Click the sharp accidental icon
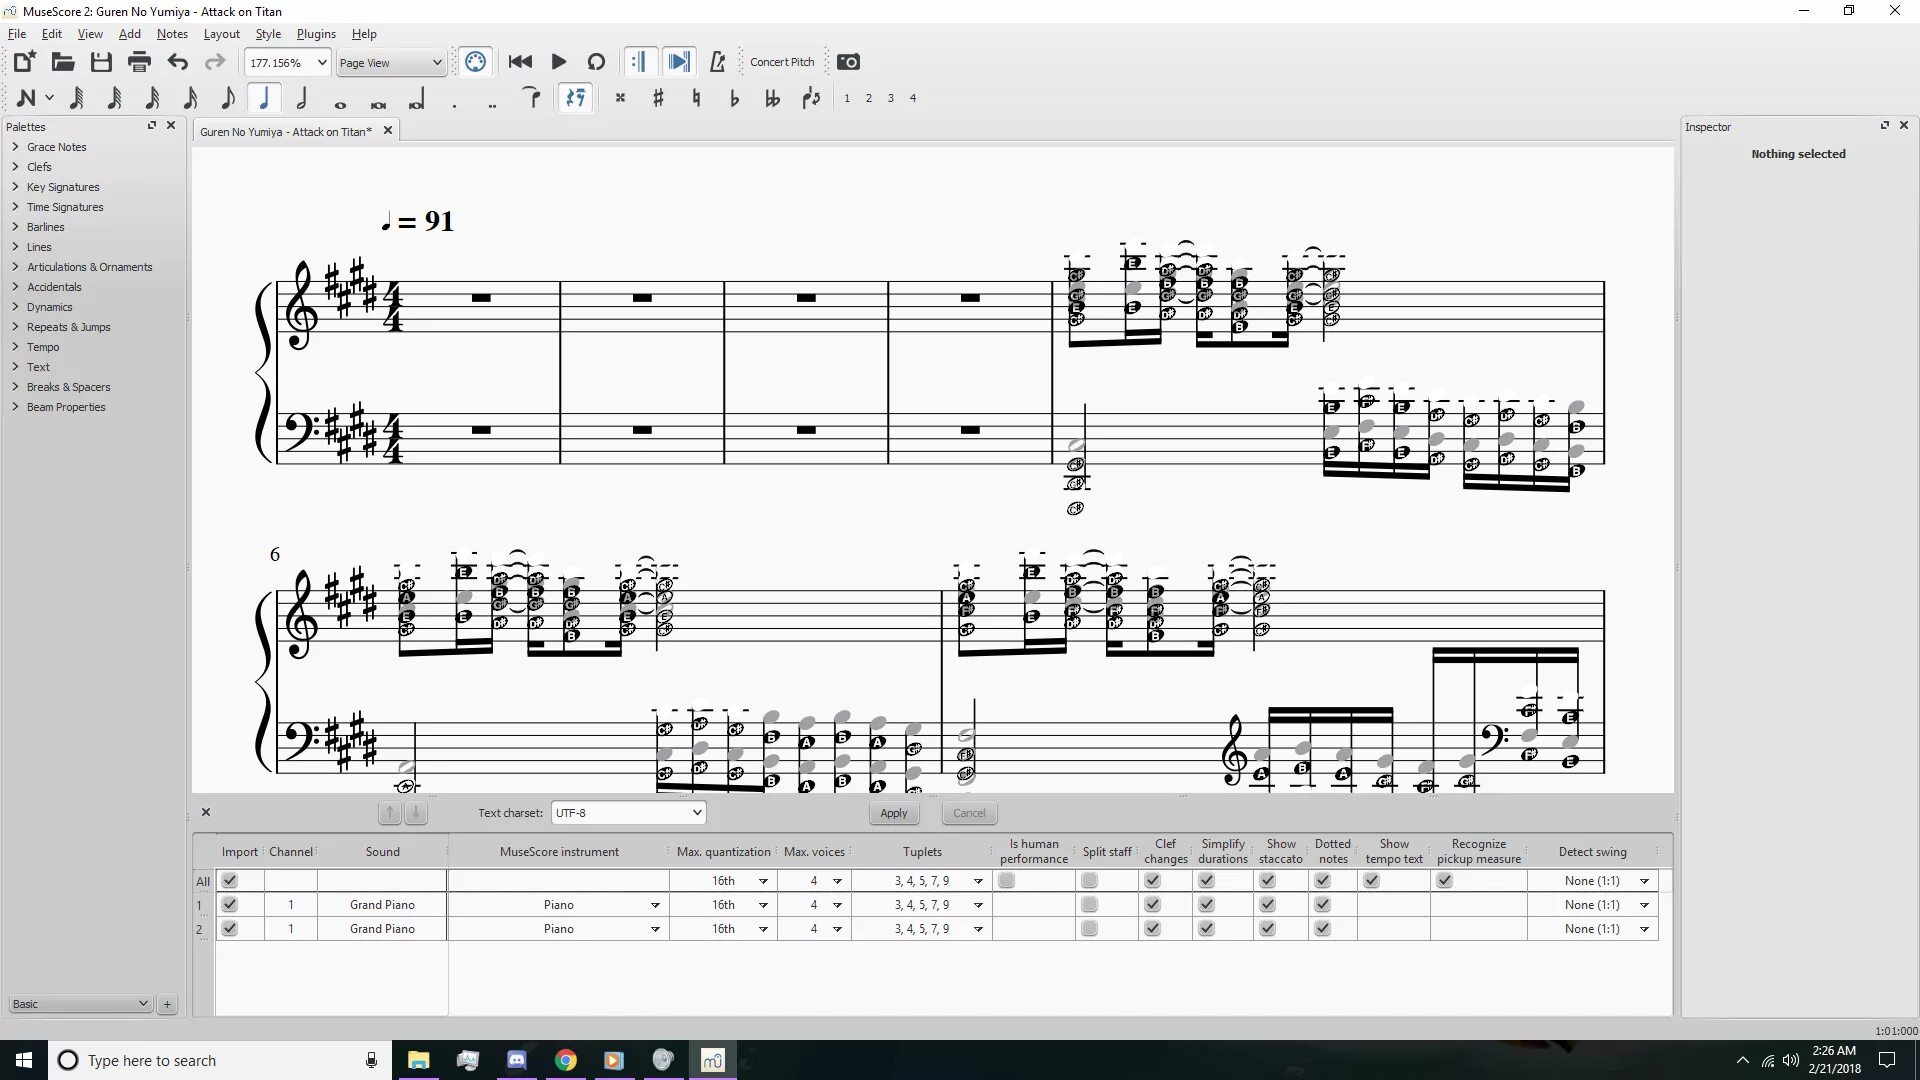Viewport: 1920px width, 1080px height. 658,98
